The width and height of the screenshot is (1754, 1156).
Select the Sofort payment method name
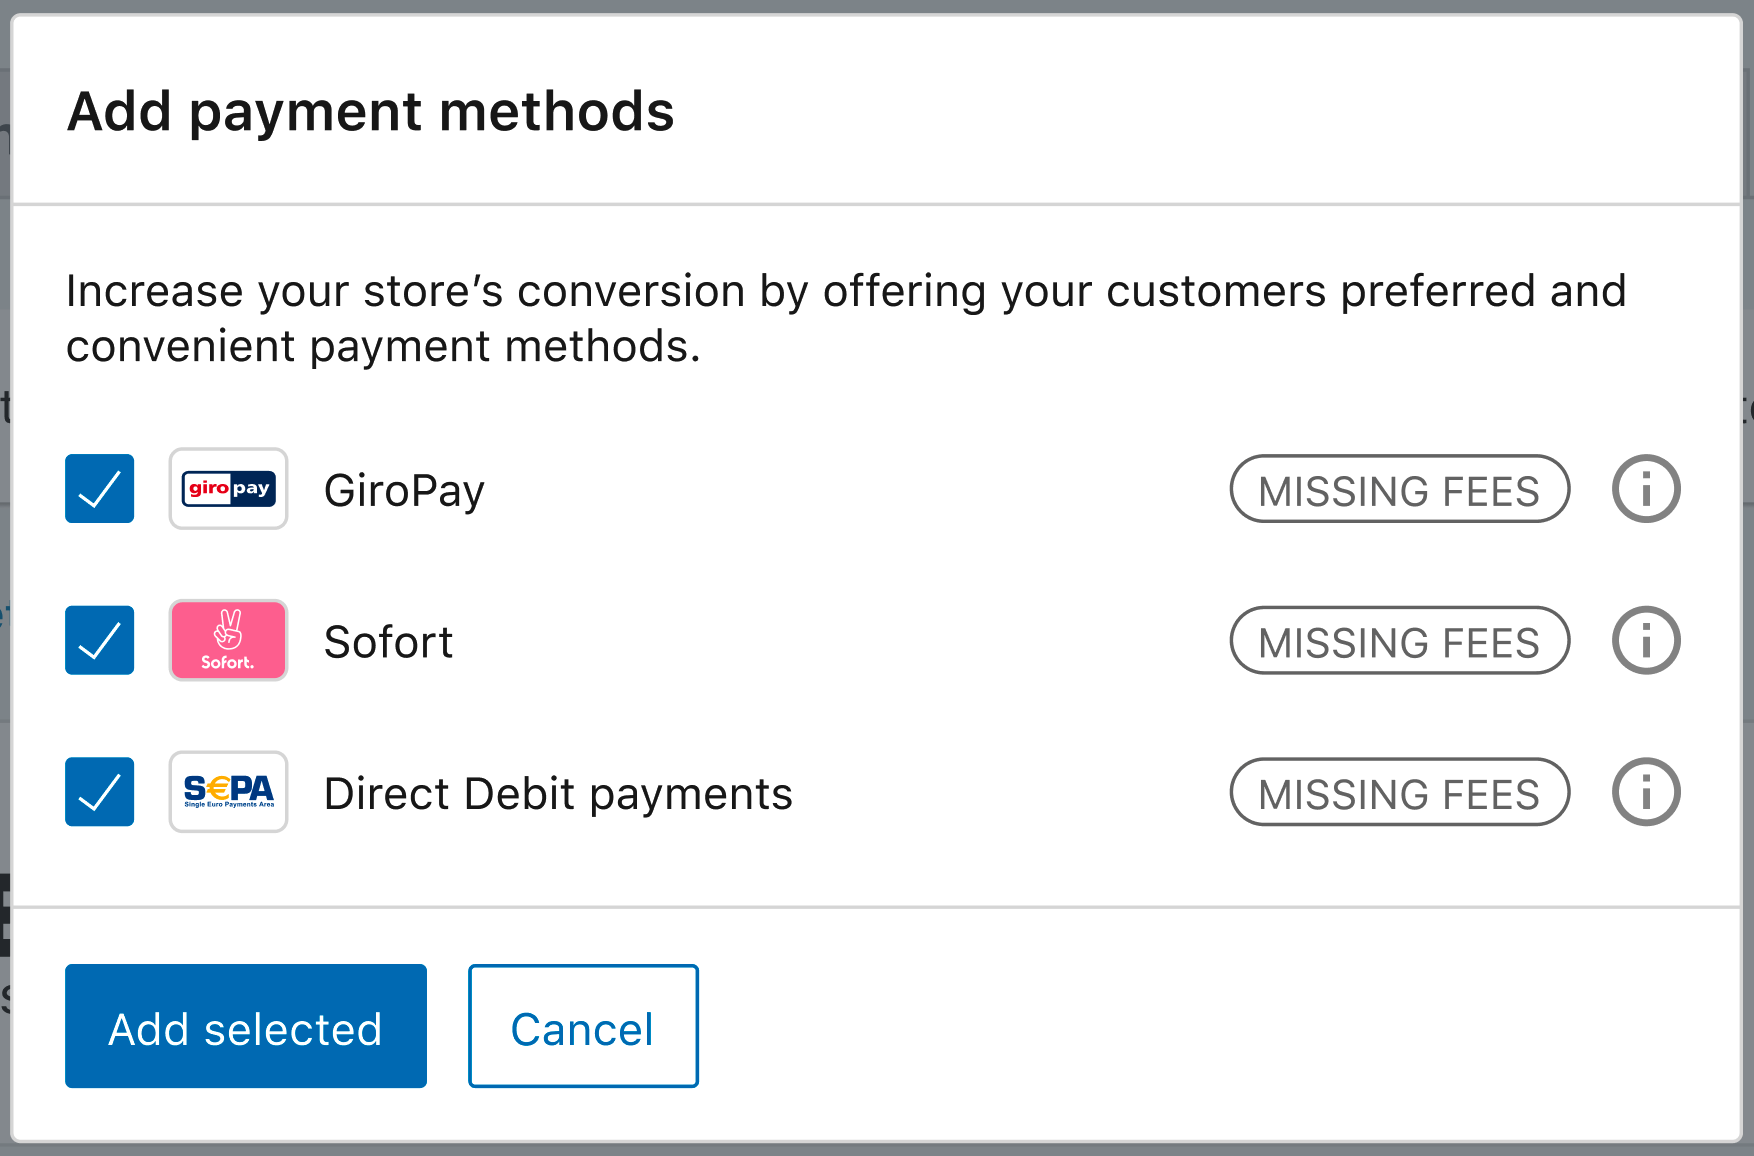coord(388,640)
